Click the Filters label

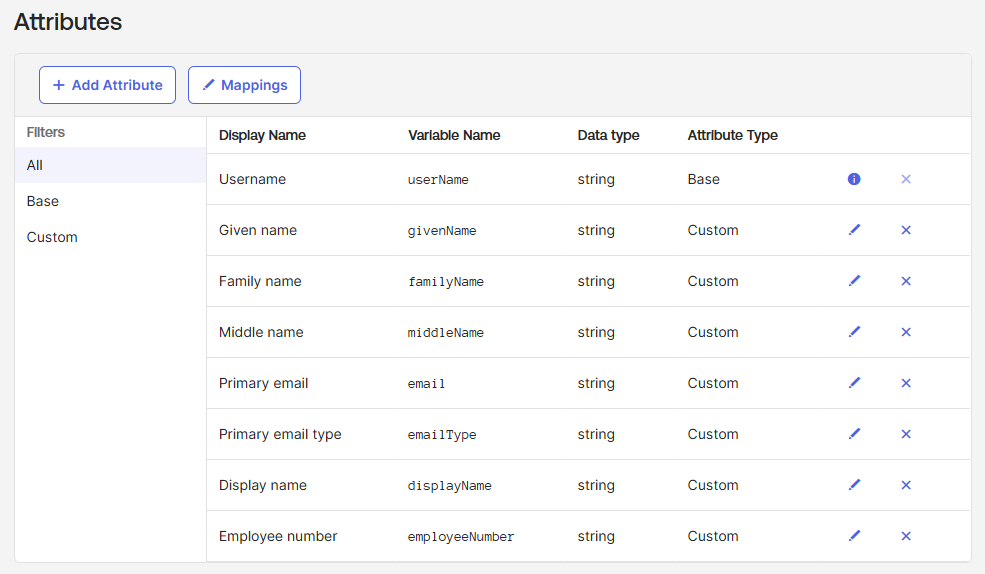tap(46, 132)
